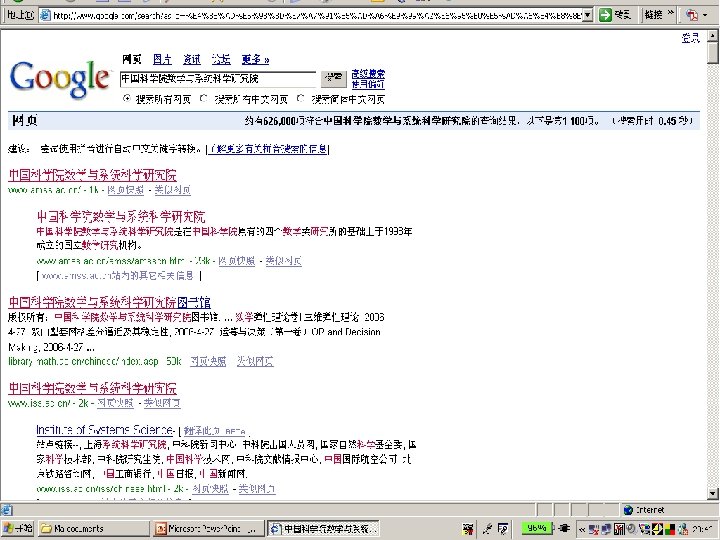Switch to My documents taskbar window
720x540 pixels.
(93, 529)
